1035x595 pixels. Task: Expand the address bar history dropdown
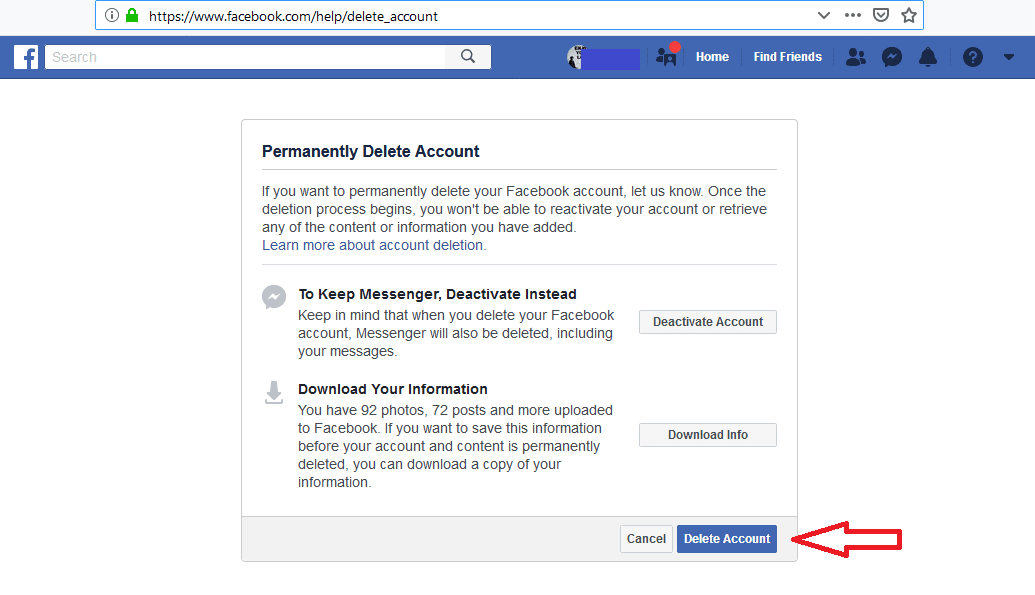tap(823, 15)
